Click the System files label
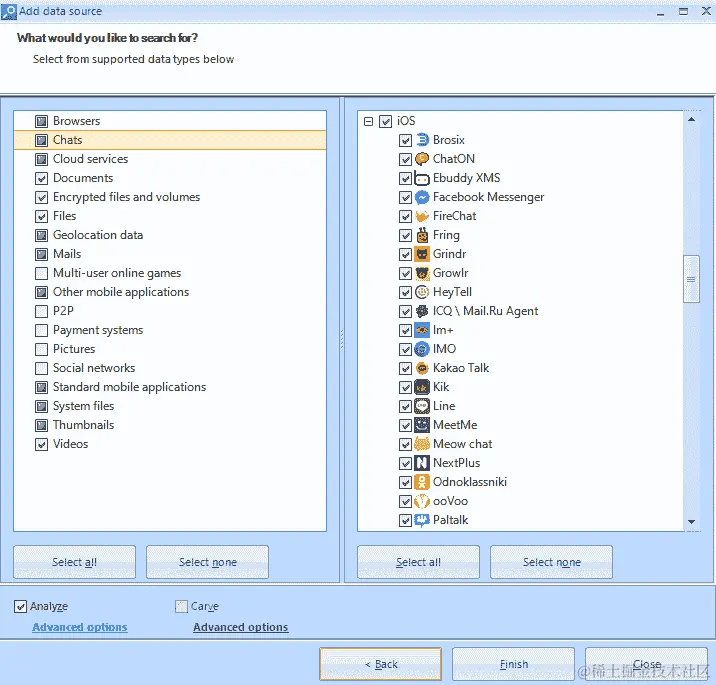This screenshot has height=685, width=716. (x=84, y=406)
